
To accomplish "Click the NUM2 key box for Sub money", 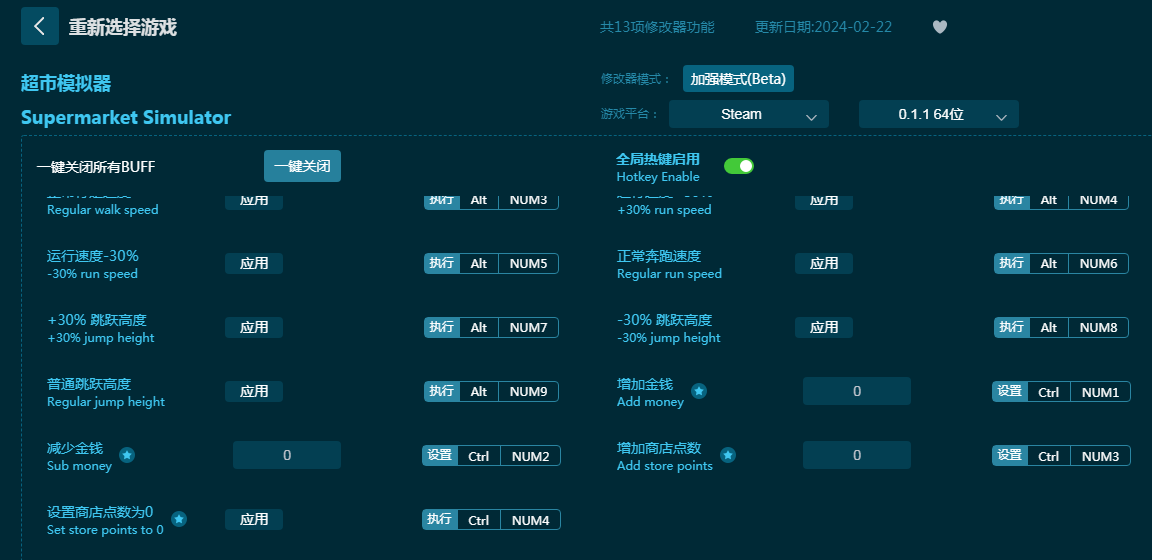I will 530,456.
